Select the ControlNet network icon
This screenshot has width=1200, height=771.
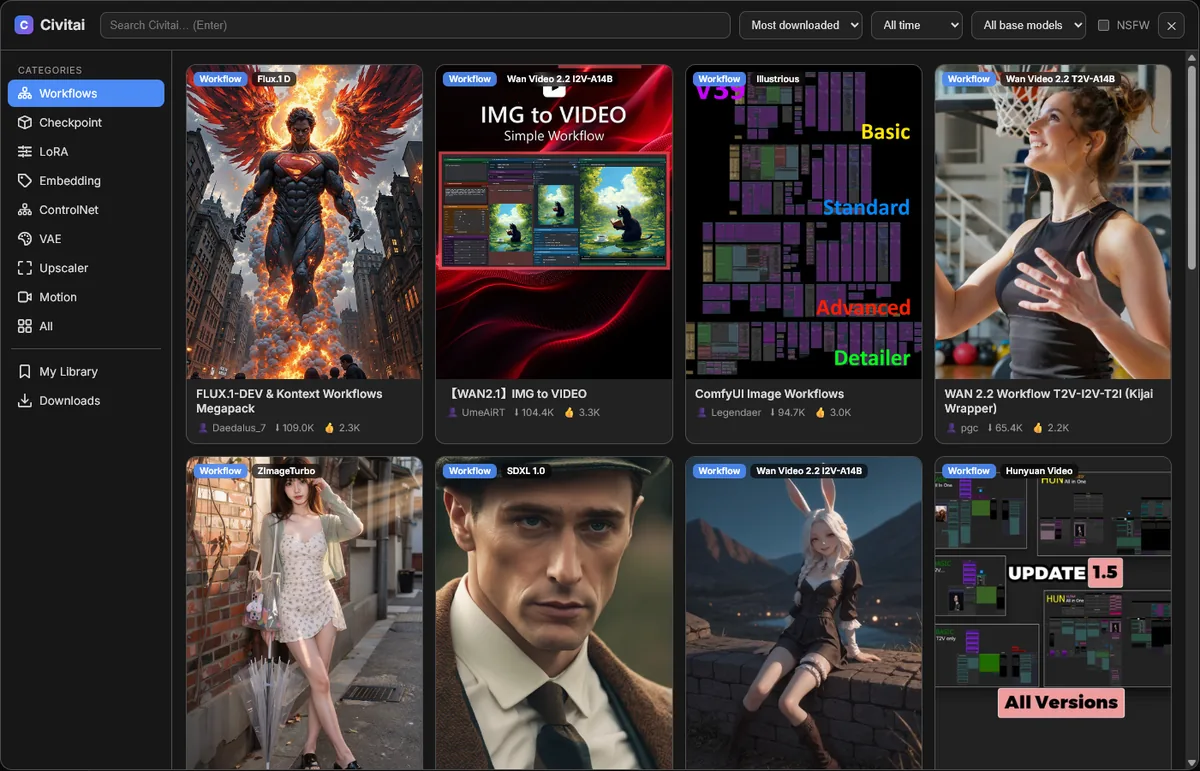tap(25, 210)
